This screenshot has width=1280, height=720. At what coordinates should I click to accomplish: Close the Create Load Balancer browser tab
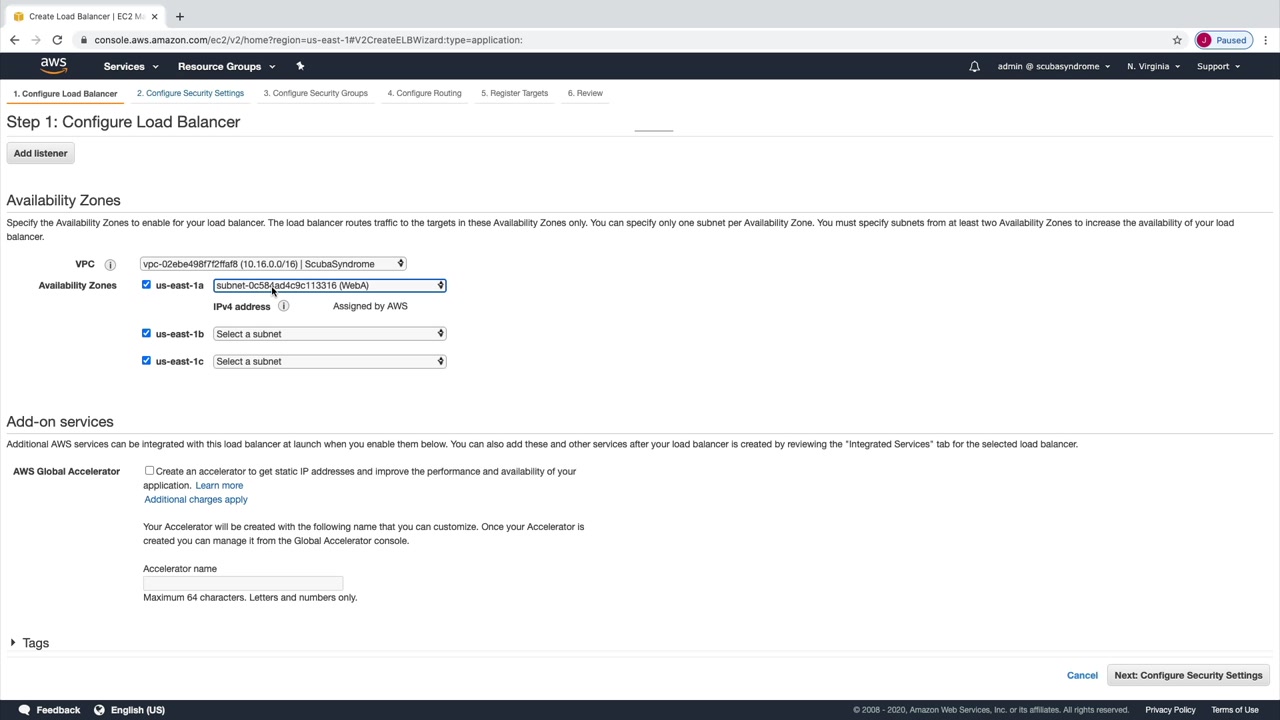(x=154, y=16)
